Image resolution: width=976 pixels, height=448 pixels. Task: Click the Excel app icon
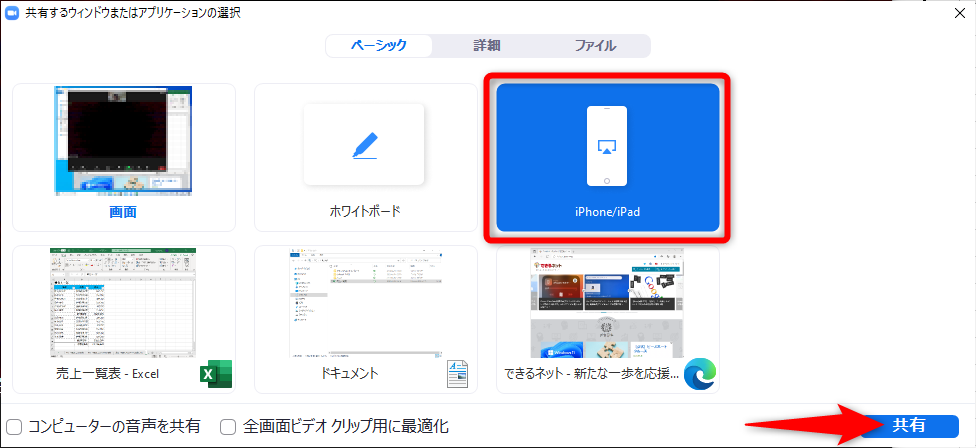coord(215,374)
